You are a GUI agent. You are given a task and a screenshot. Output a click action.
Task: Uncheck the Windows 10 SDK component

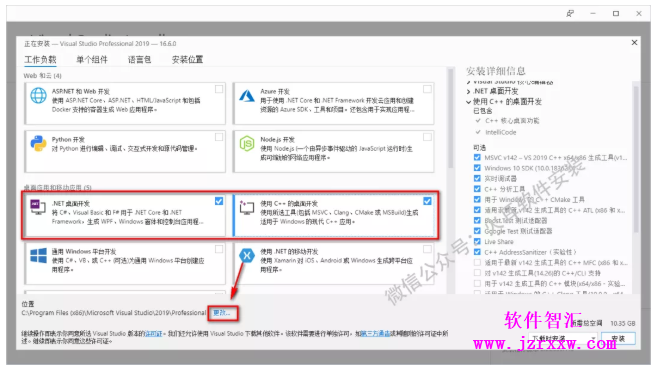click(x=477, y=168)
